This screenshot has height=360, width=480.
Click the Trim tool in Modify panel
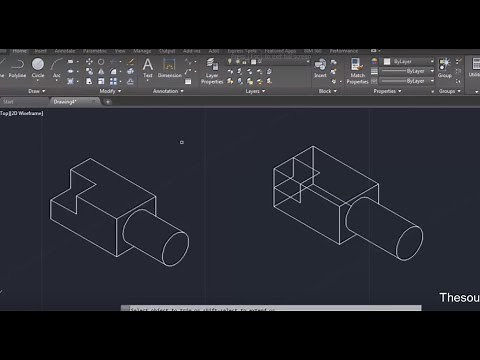tap(113, 62)
